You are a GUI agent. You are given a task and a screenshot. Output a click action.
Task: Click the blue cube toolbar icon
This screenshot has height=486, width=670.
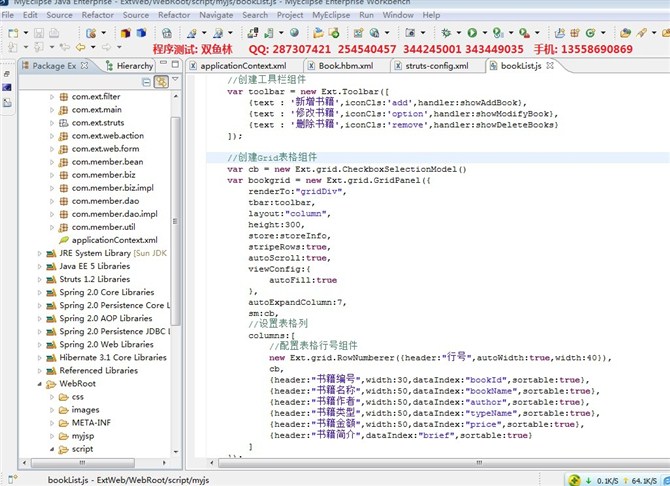(x=141, y=33)
